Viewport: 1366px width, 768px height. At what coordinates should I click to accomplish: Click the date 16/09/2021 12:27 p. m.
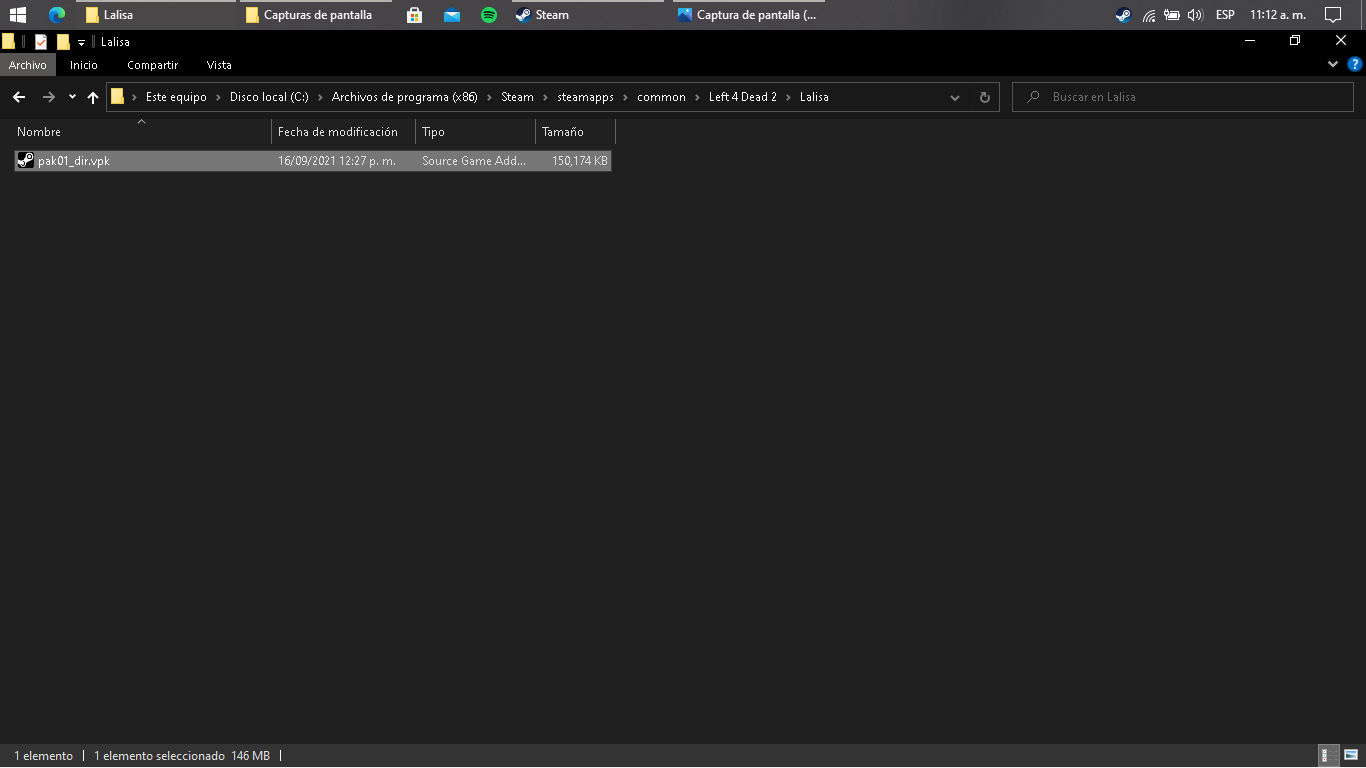pyautogui.click(x=337, y=161)
